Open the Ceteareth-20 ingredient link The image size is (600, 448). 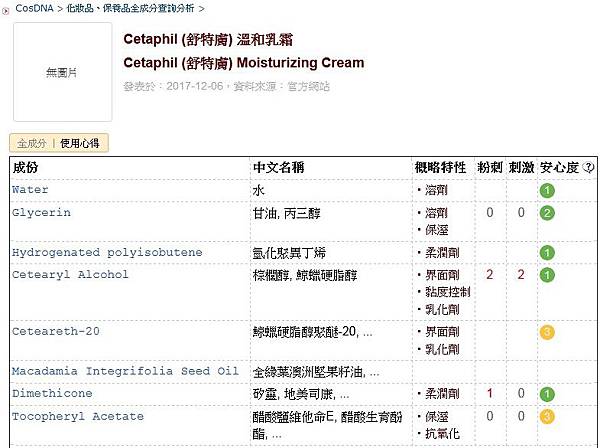tap(55, 331)
